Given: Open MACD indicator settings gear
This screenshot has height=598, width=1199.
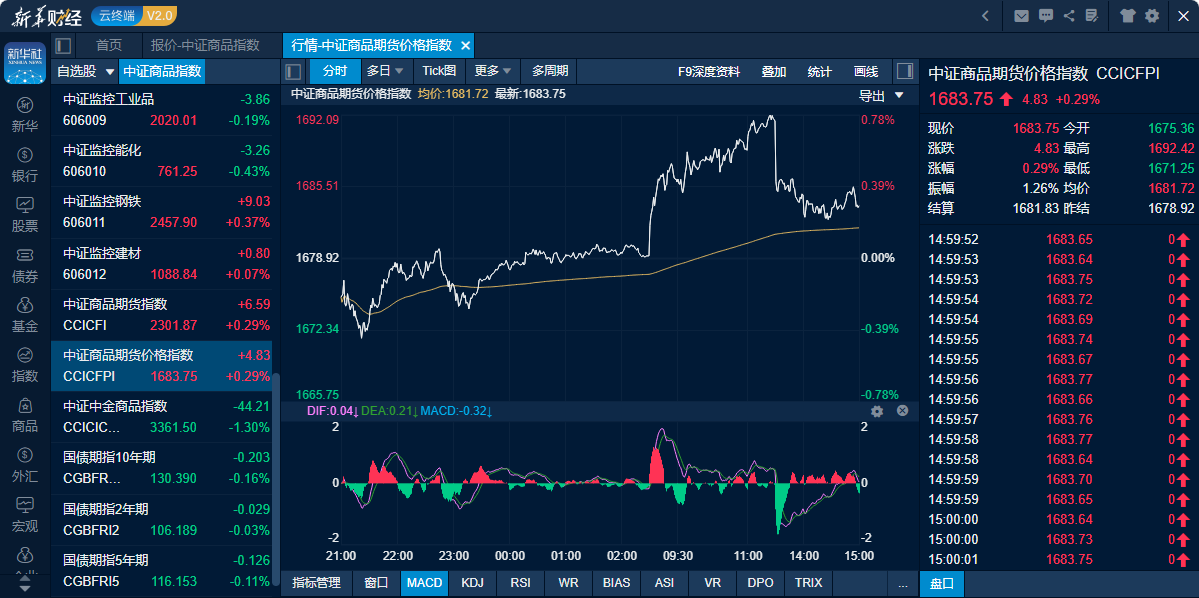Looking at the screenshot, I should click(x=877, y=411).
